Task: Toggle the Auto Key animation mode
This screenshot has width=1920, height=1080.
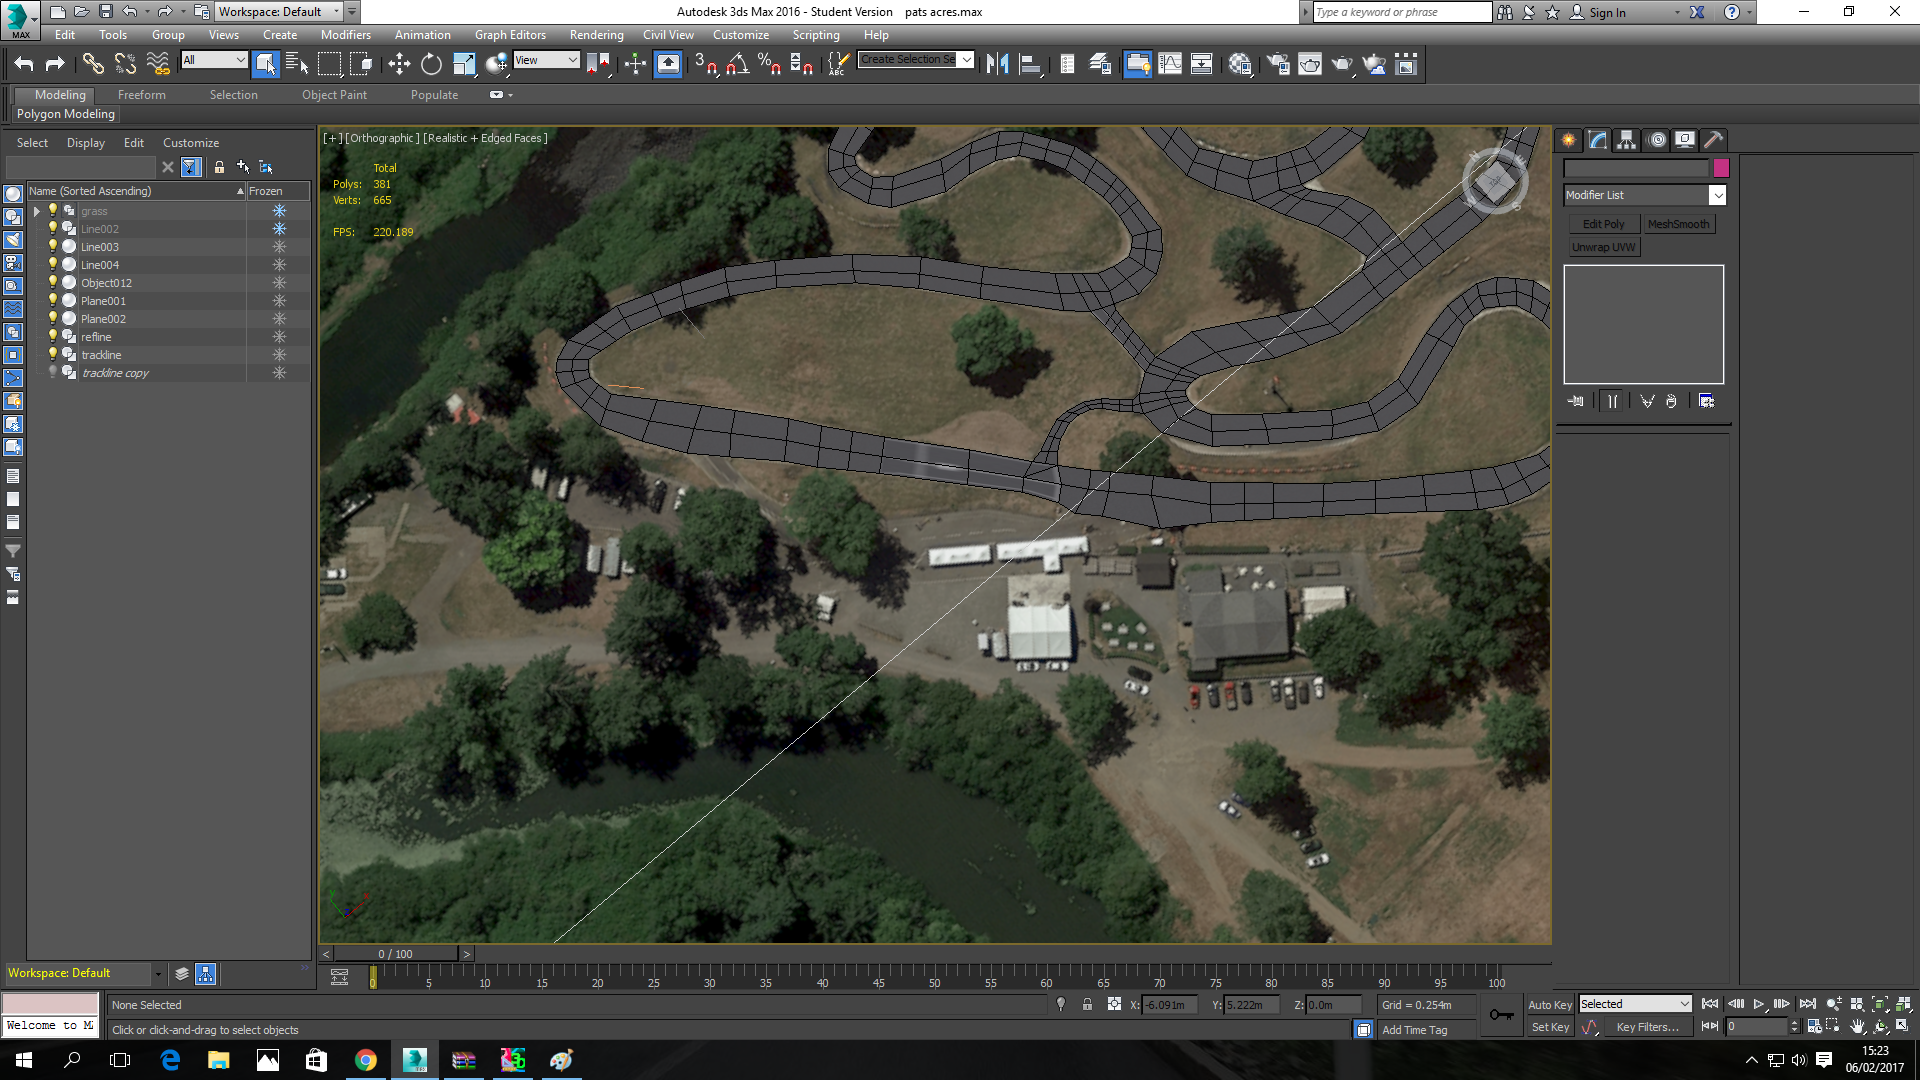Action: [x=1550, y=1005]
